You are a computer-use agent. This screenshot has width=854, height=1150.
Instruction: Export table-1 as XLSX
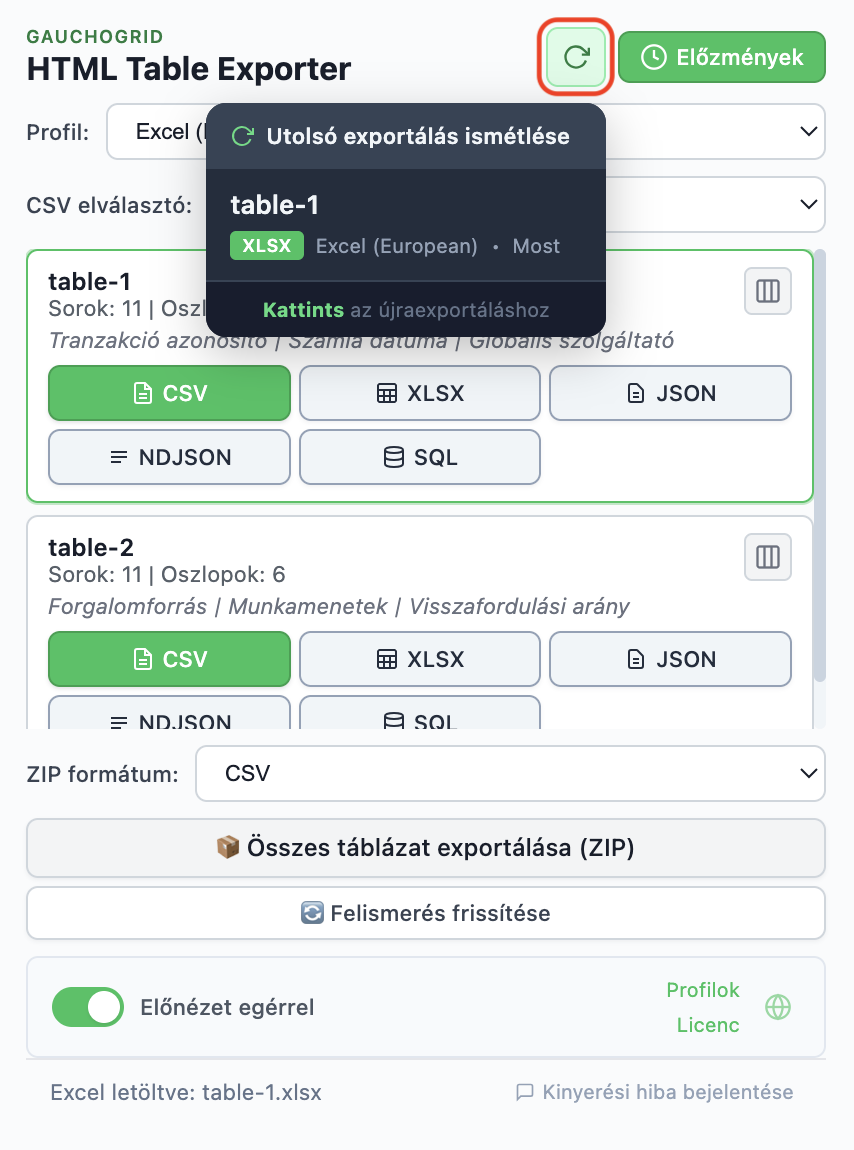[x=420, y=393]
